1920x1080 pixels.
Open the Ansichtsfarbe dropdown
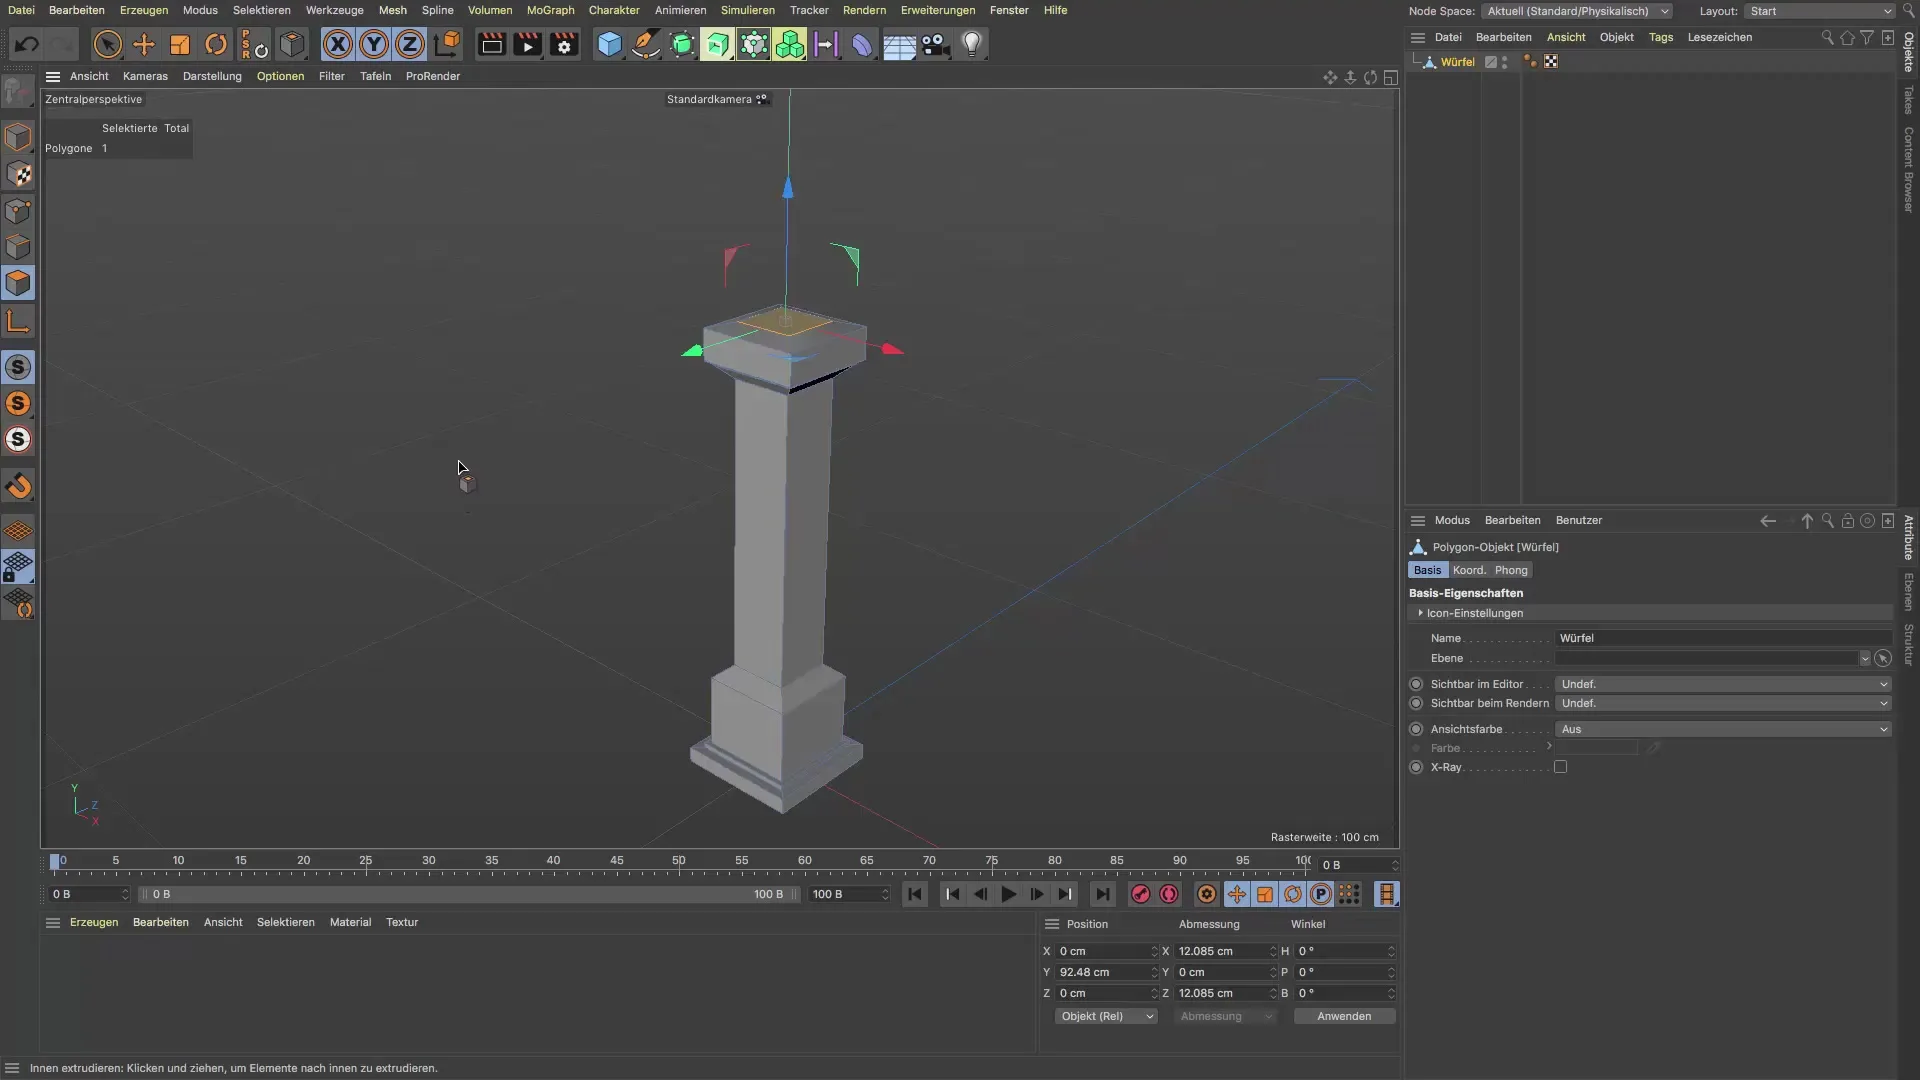[1723, 729]
